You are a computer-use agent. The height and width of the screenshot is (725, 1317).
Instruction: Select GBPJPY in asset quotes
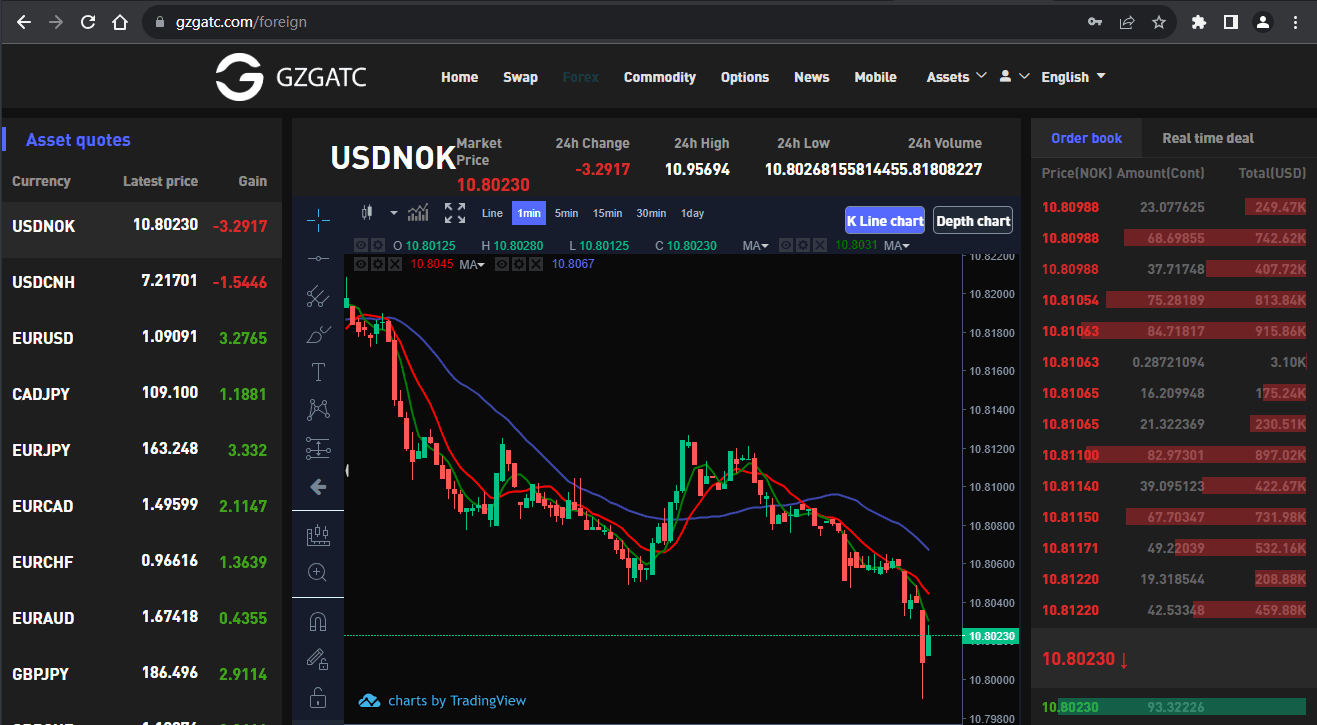[x=141, y=674]
